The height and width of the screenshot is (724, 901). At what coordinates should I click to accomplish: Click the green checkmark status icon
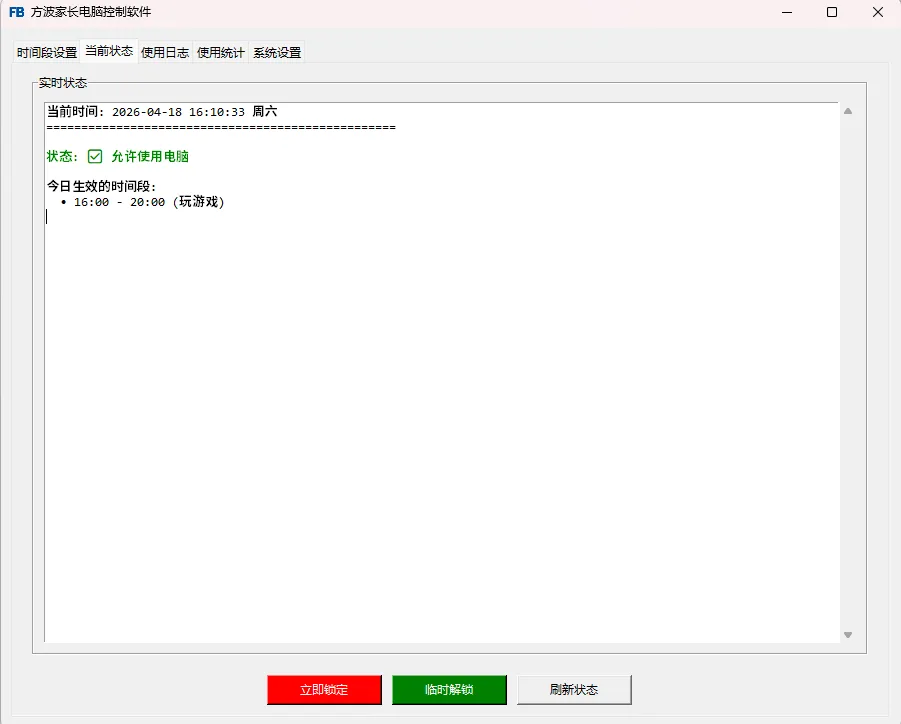(x=95, y=156)
